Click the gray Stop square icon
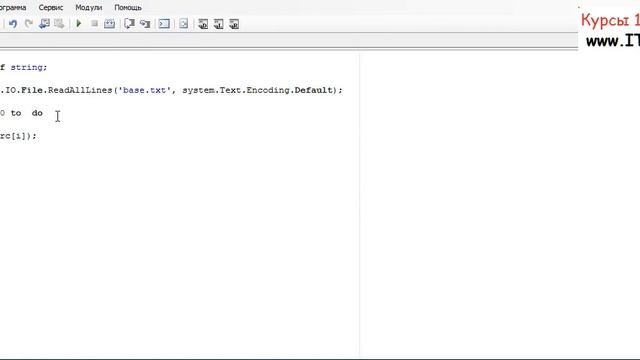 (x=94, y=24)
